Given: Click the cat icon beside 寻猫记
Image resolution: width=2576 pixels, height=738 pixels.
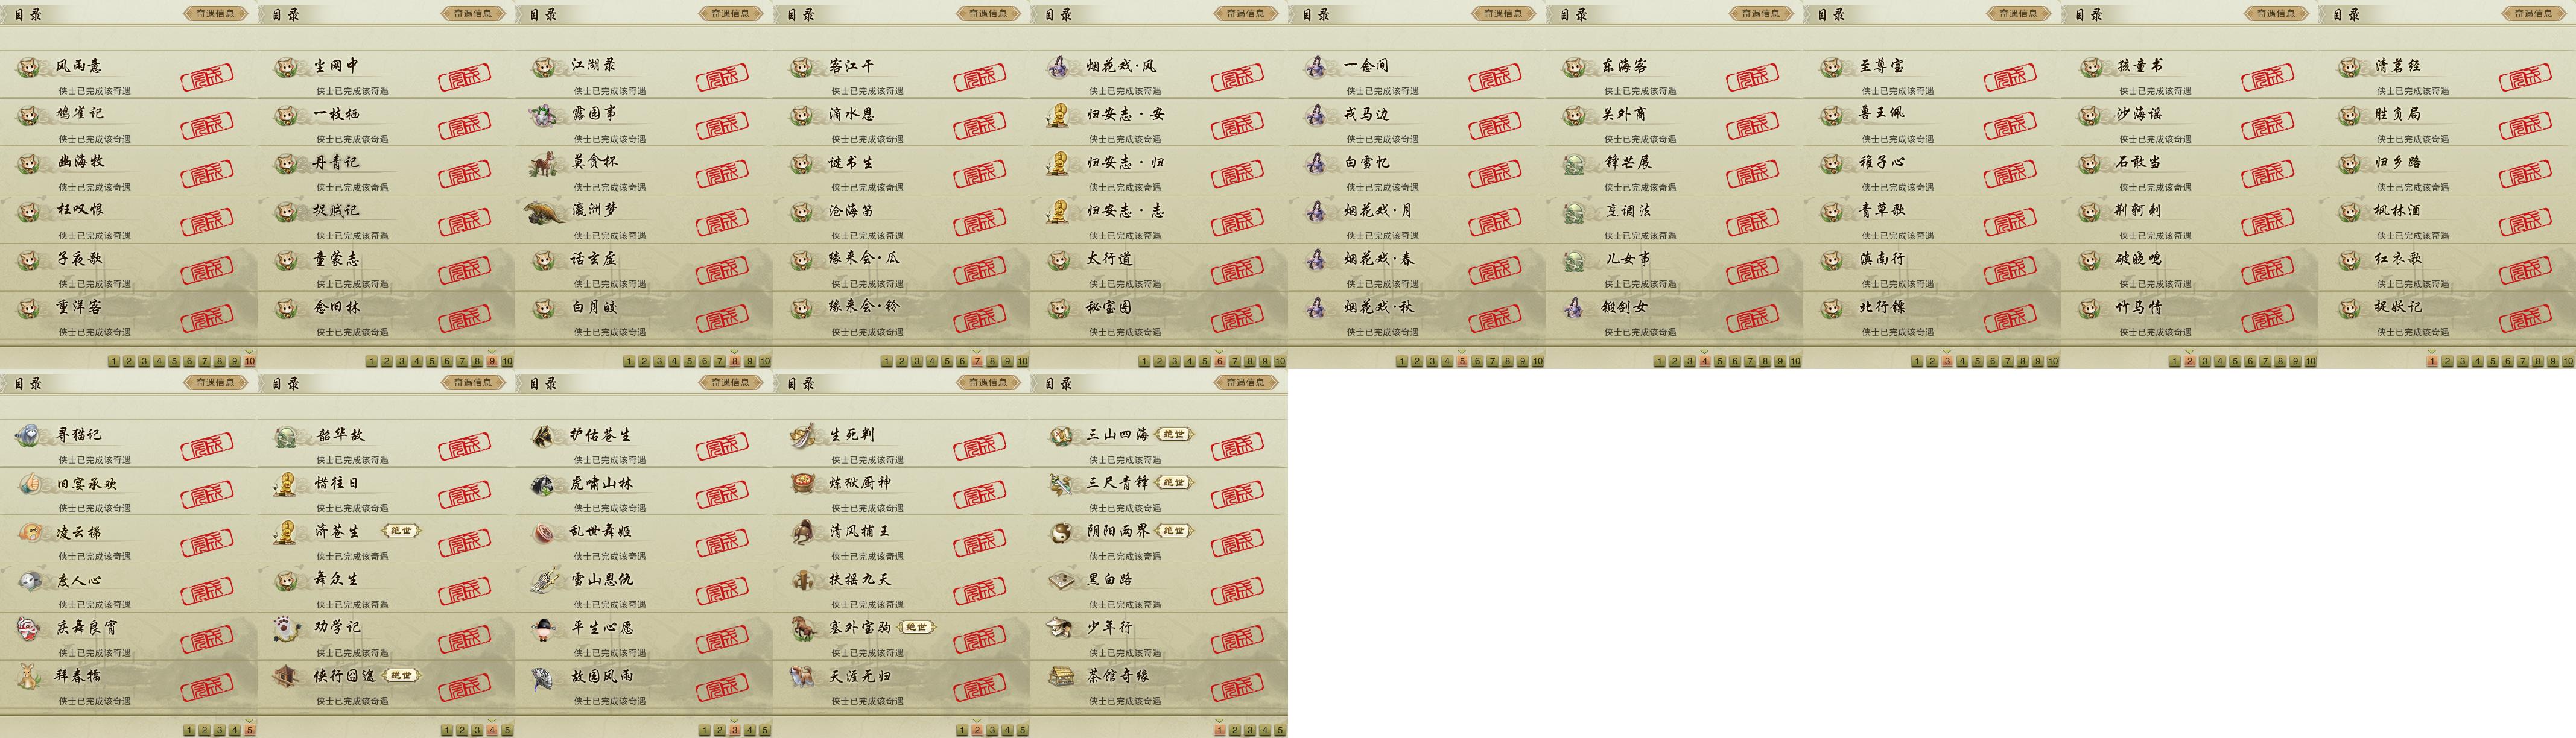Looking at the screenshot, I should point(28,435).
